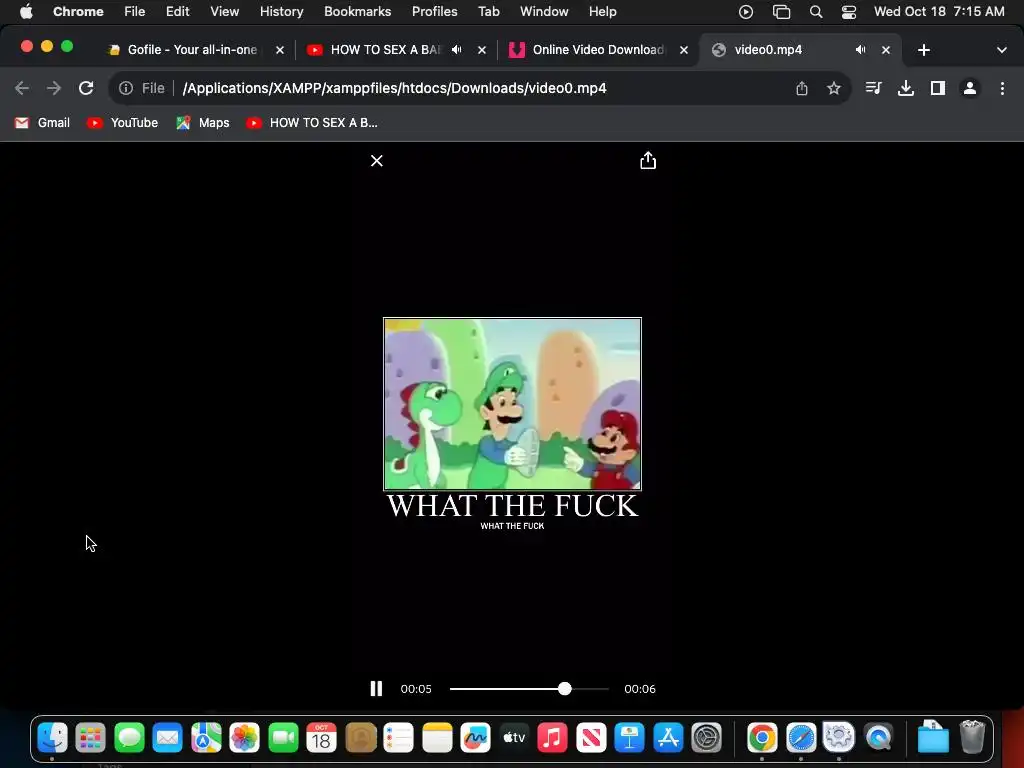Open Launchpad from the Dock
This screenshot has width=1024, height=768.
tap(91, 738)
